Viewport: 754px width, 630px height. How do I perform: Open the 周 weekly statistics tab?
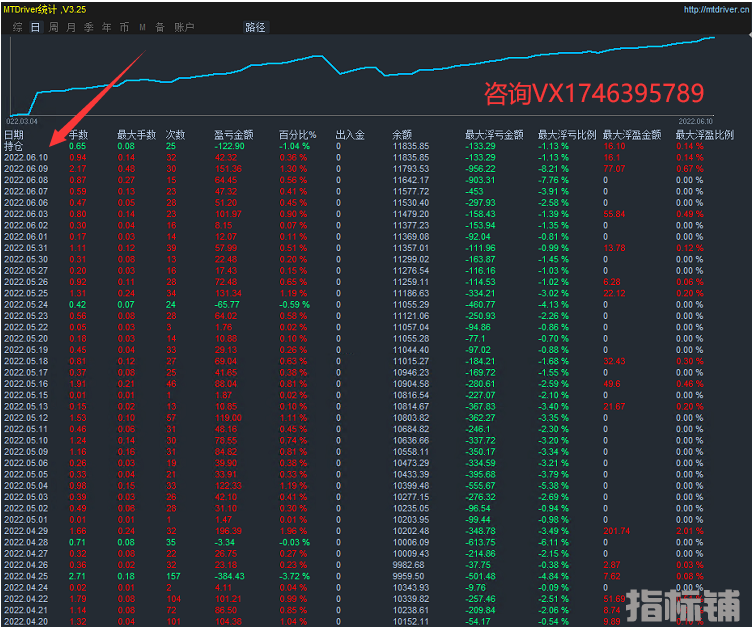pyautogui.click(x=54, y=28)
